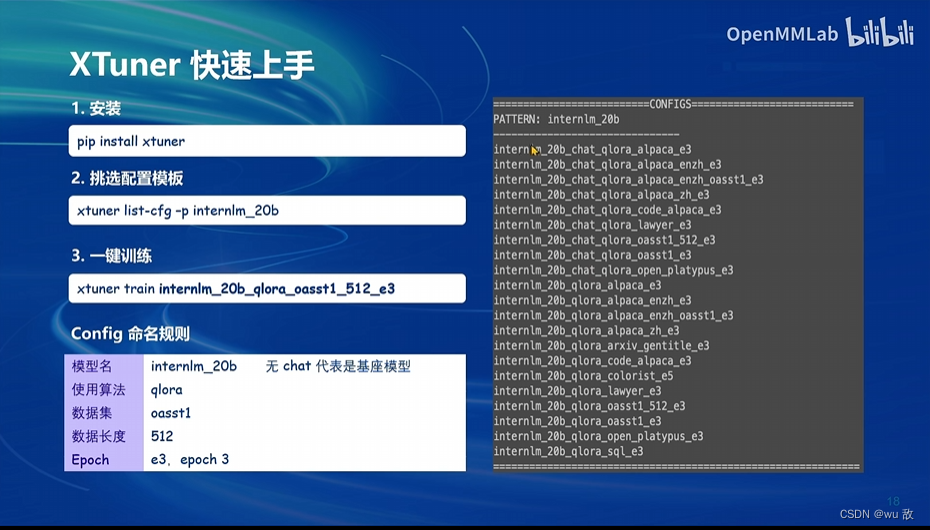Select terminal line "internlm_20b_qlora_colorist_e5"
Viewport: 930px width, 530px height.
[584, 376]
